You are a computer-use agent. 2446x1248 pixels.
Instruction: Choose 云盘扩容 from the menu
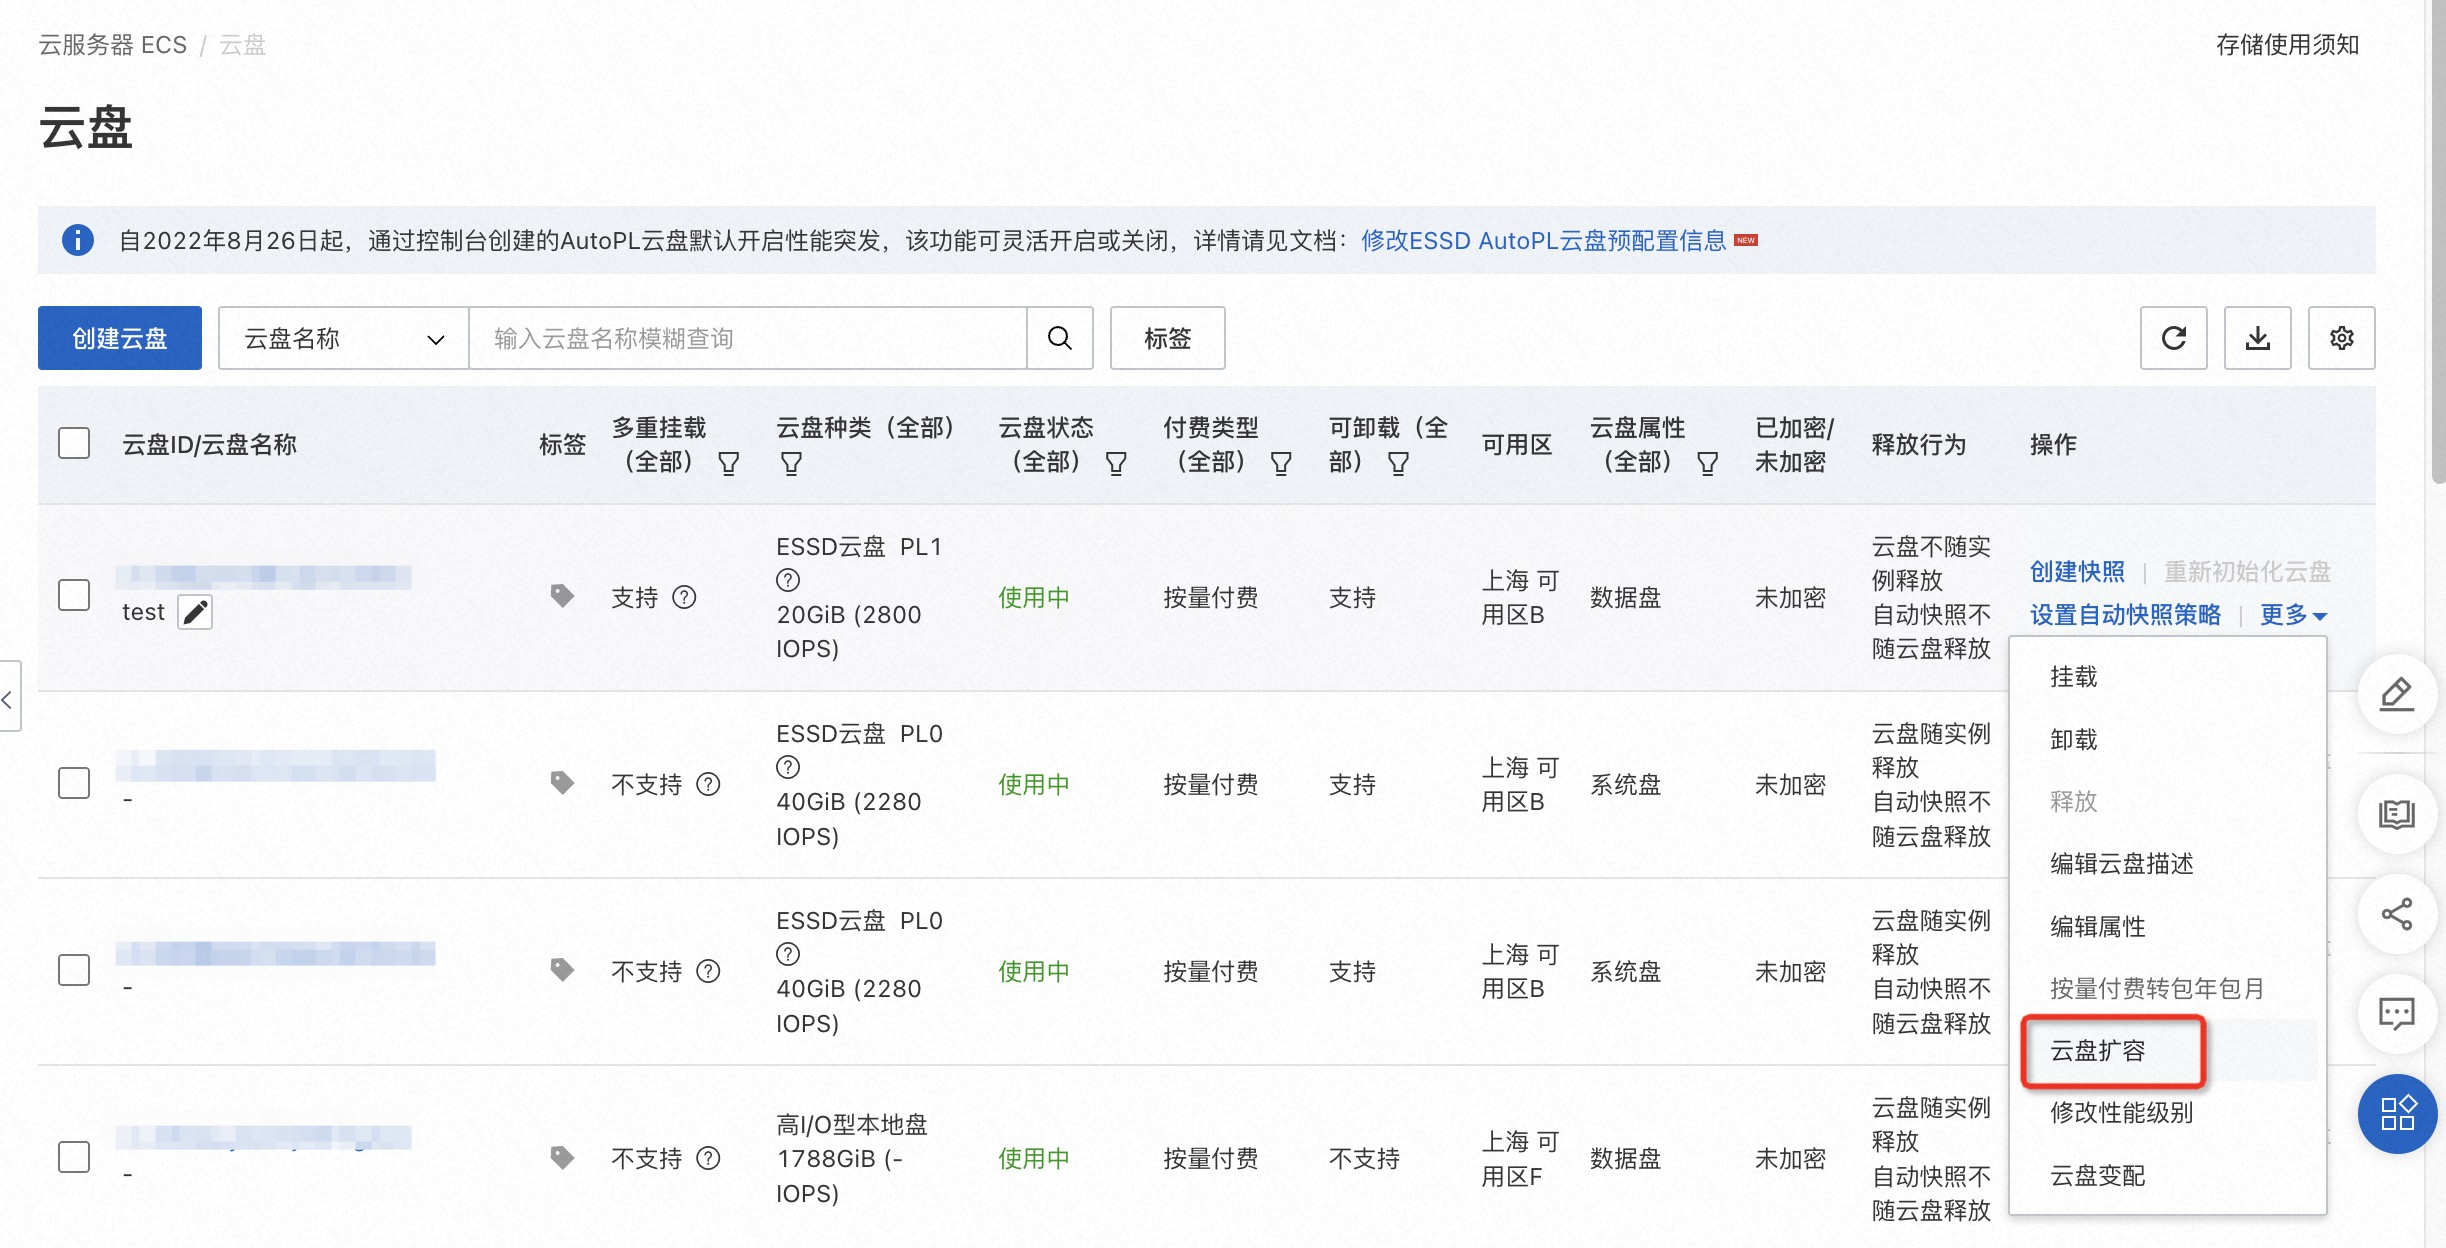(2098, 1050)
